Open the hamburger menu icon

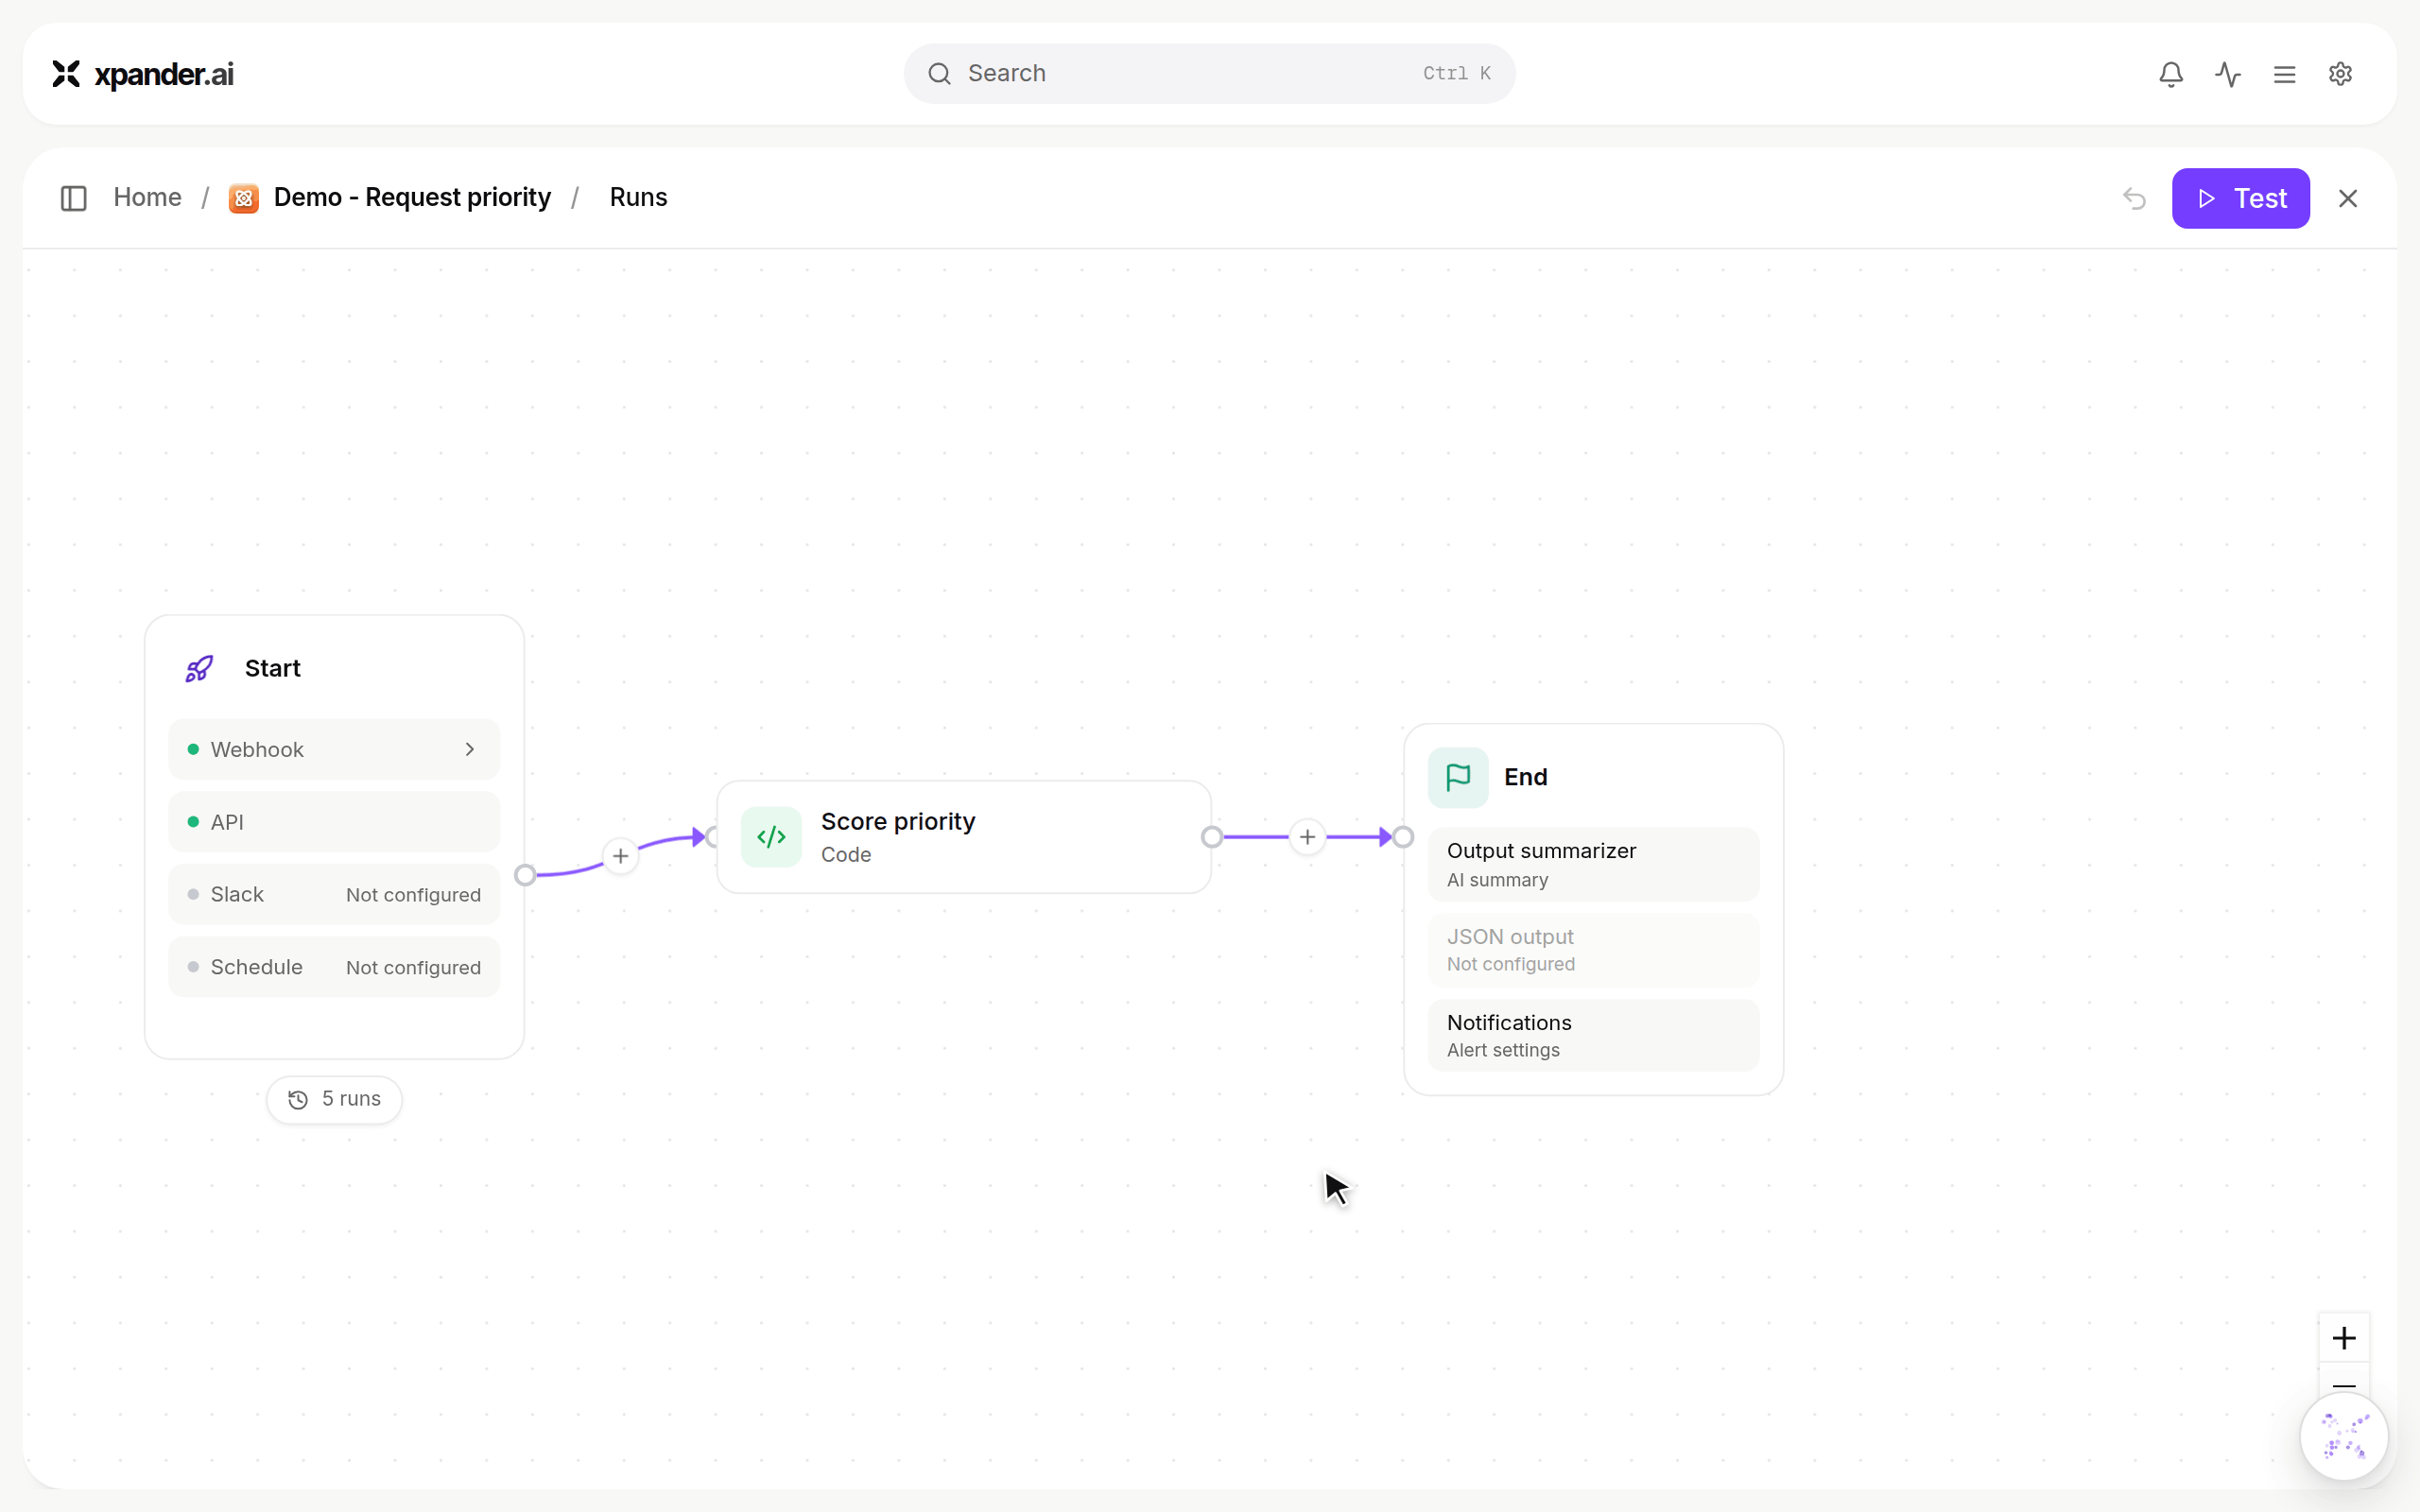2284,74
